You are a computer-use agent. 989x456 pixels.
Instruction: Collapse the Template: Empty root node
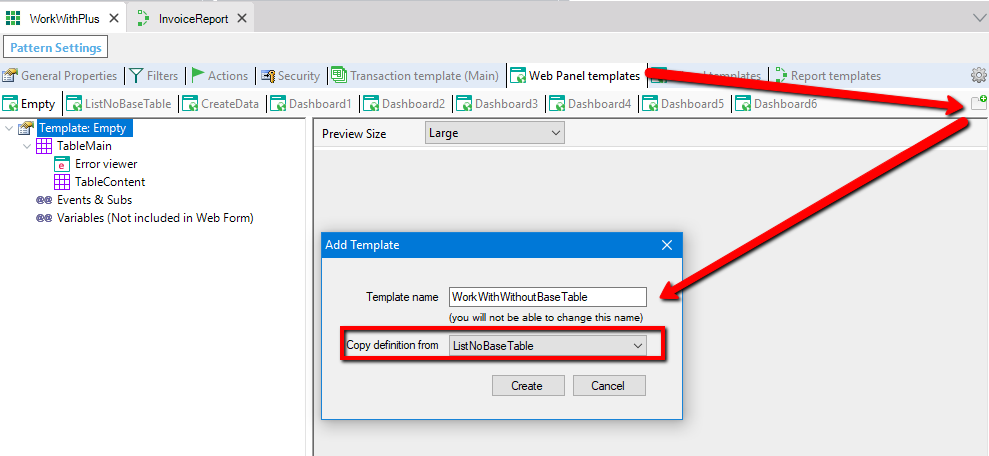(9, 128)
